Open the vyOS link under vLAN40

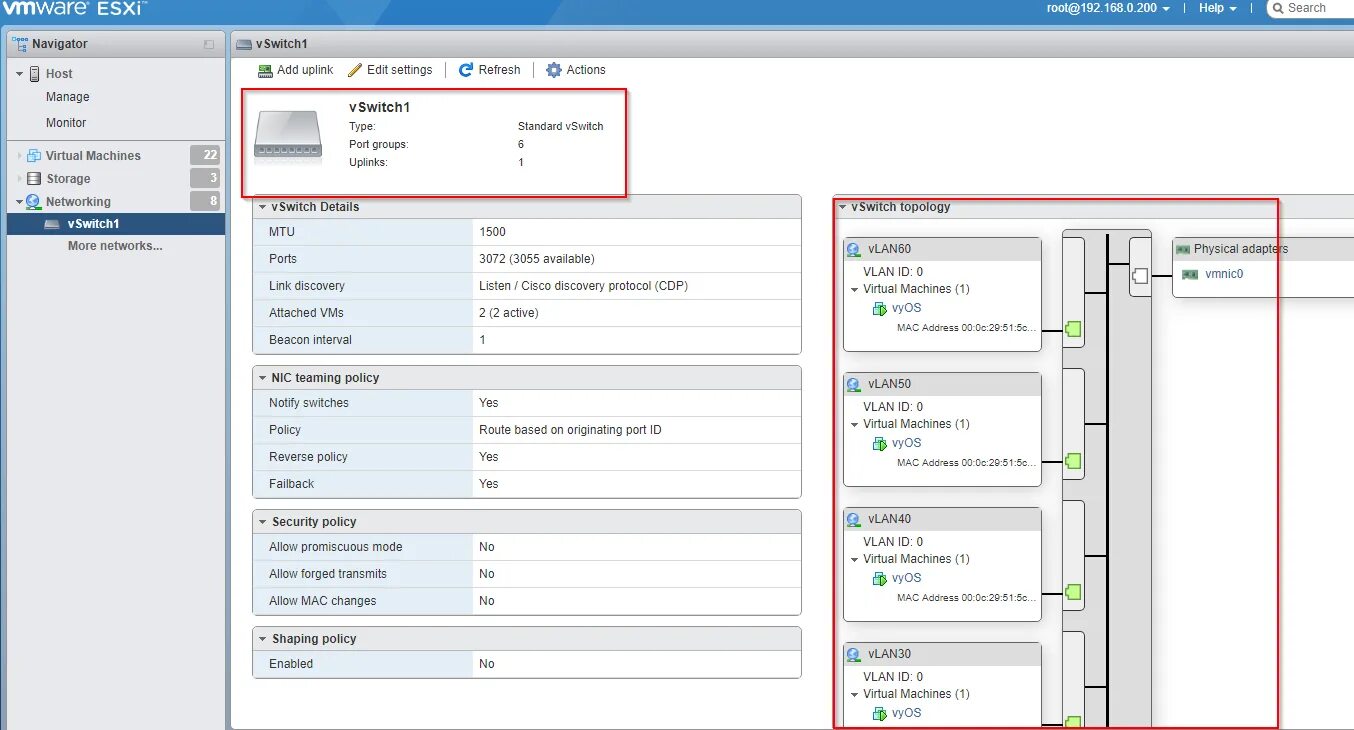[907, 578]
